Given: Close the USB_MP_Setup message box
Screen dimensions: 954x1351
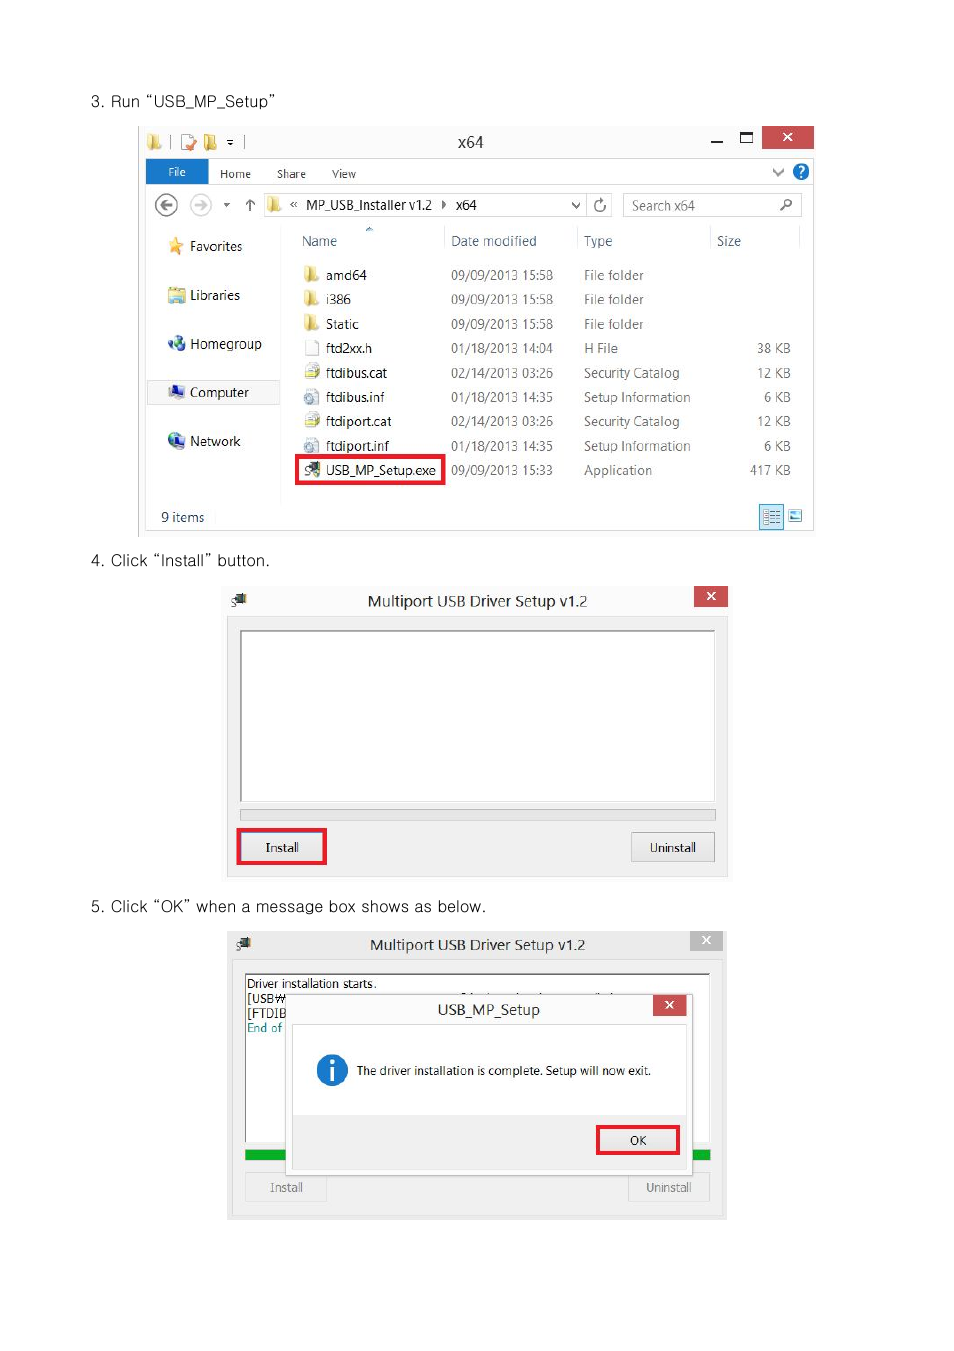Looking at the screenshot, I should [x=670, y=1005].
